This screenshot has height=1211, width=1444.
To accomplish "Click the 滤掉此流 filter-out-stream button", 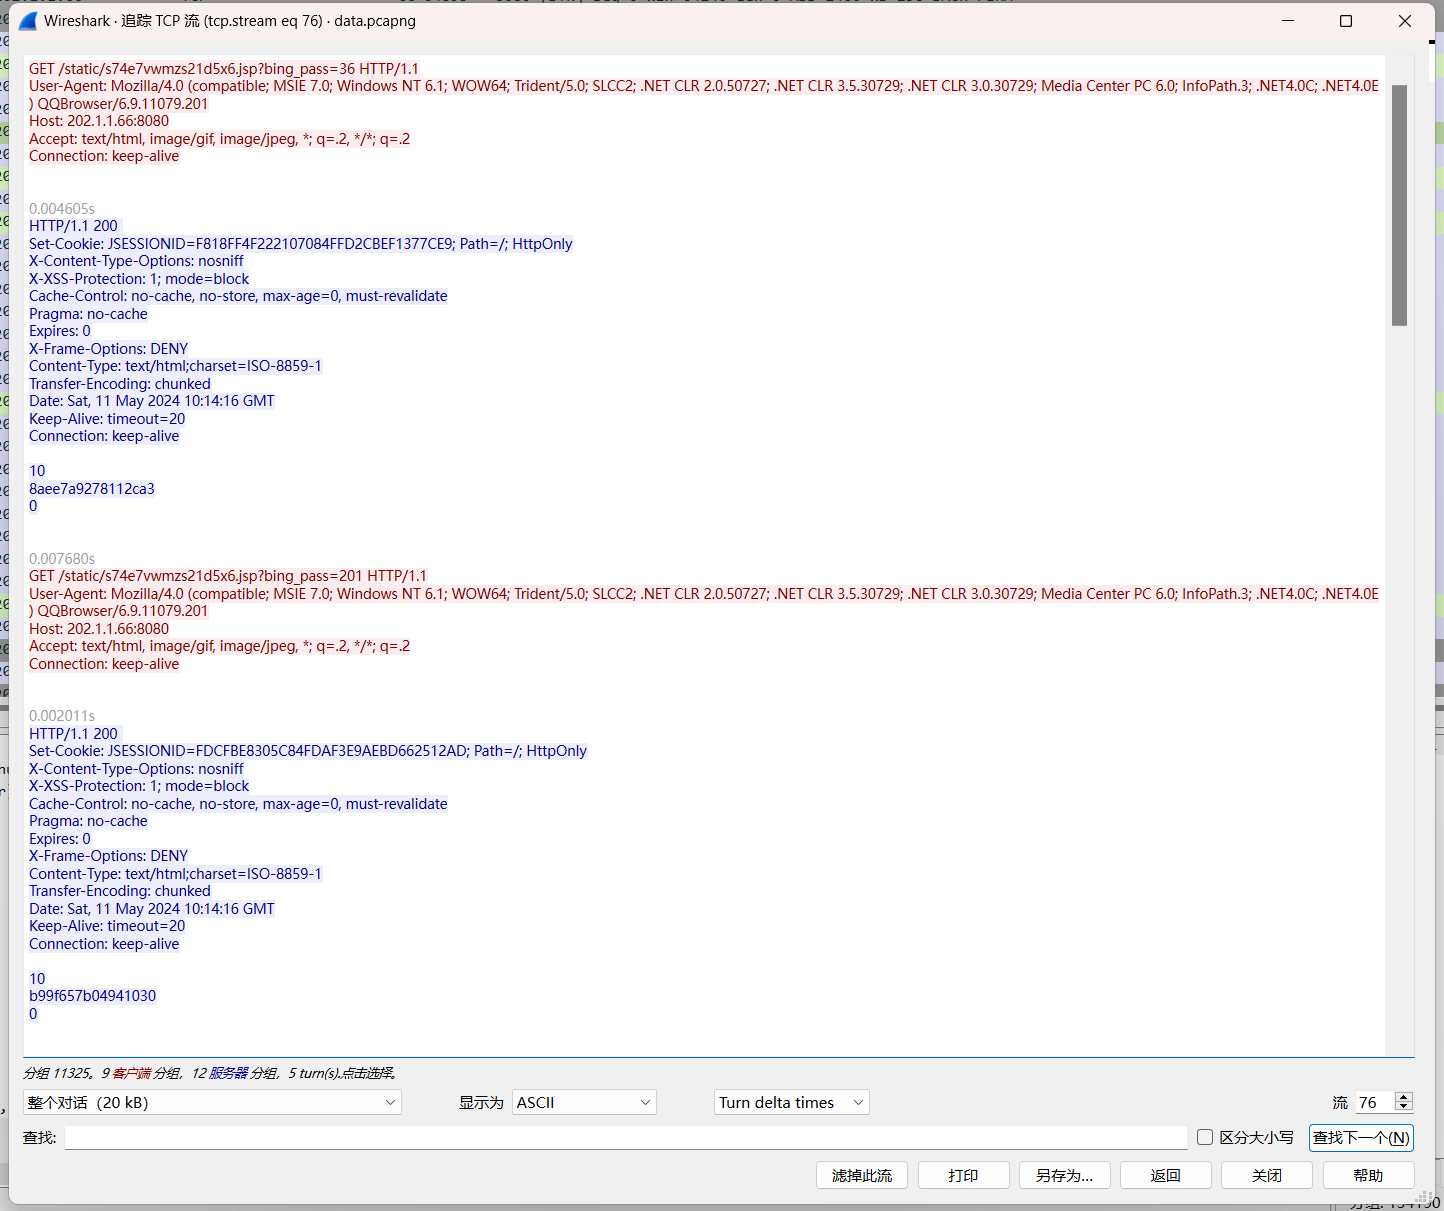I will (861, 1175).
